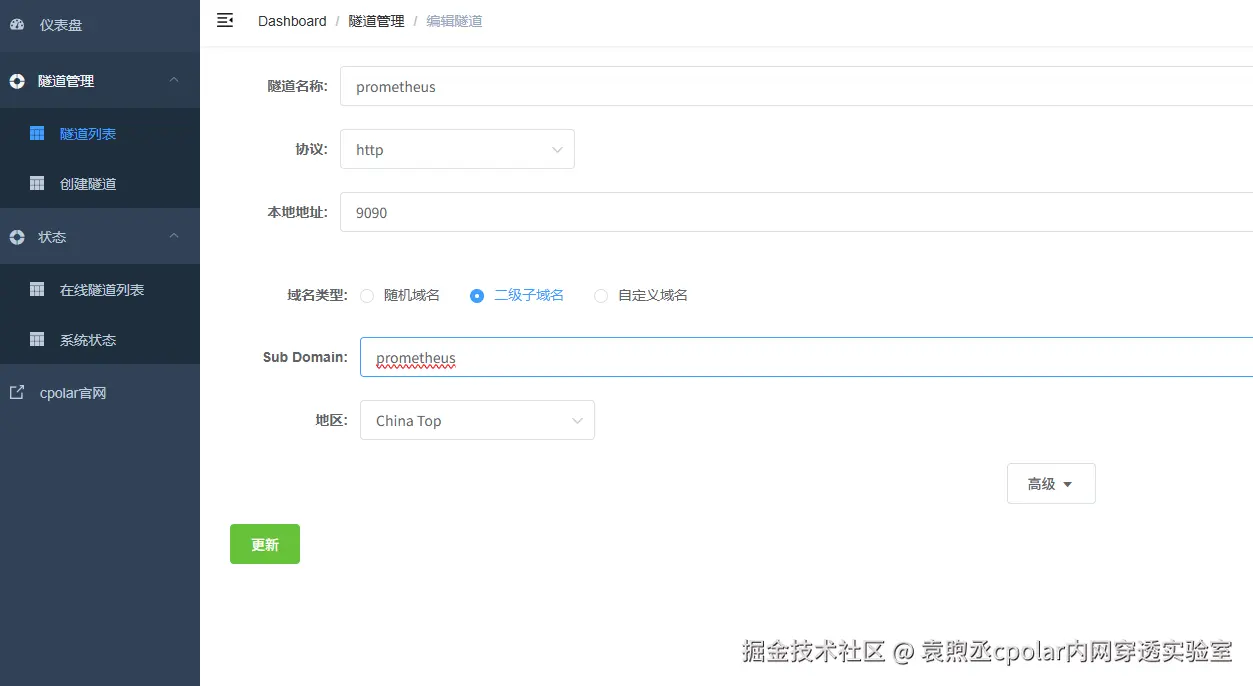This screenshot has height=686, width=1253.
Task: Click the 本地地址 input field showing 9090
Action: pos(796,212)
